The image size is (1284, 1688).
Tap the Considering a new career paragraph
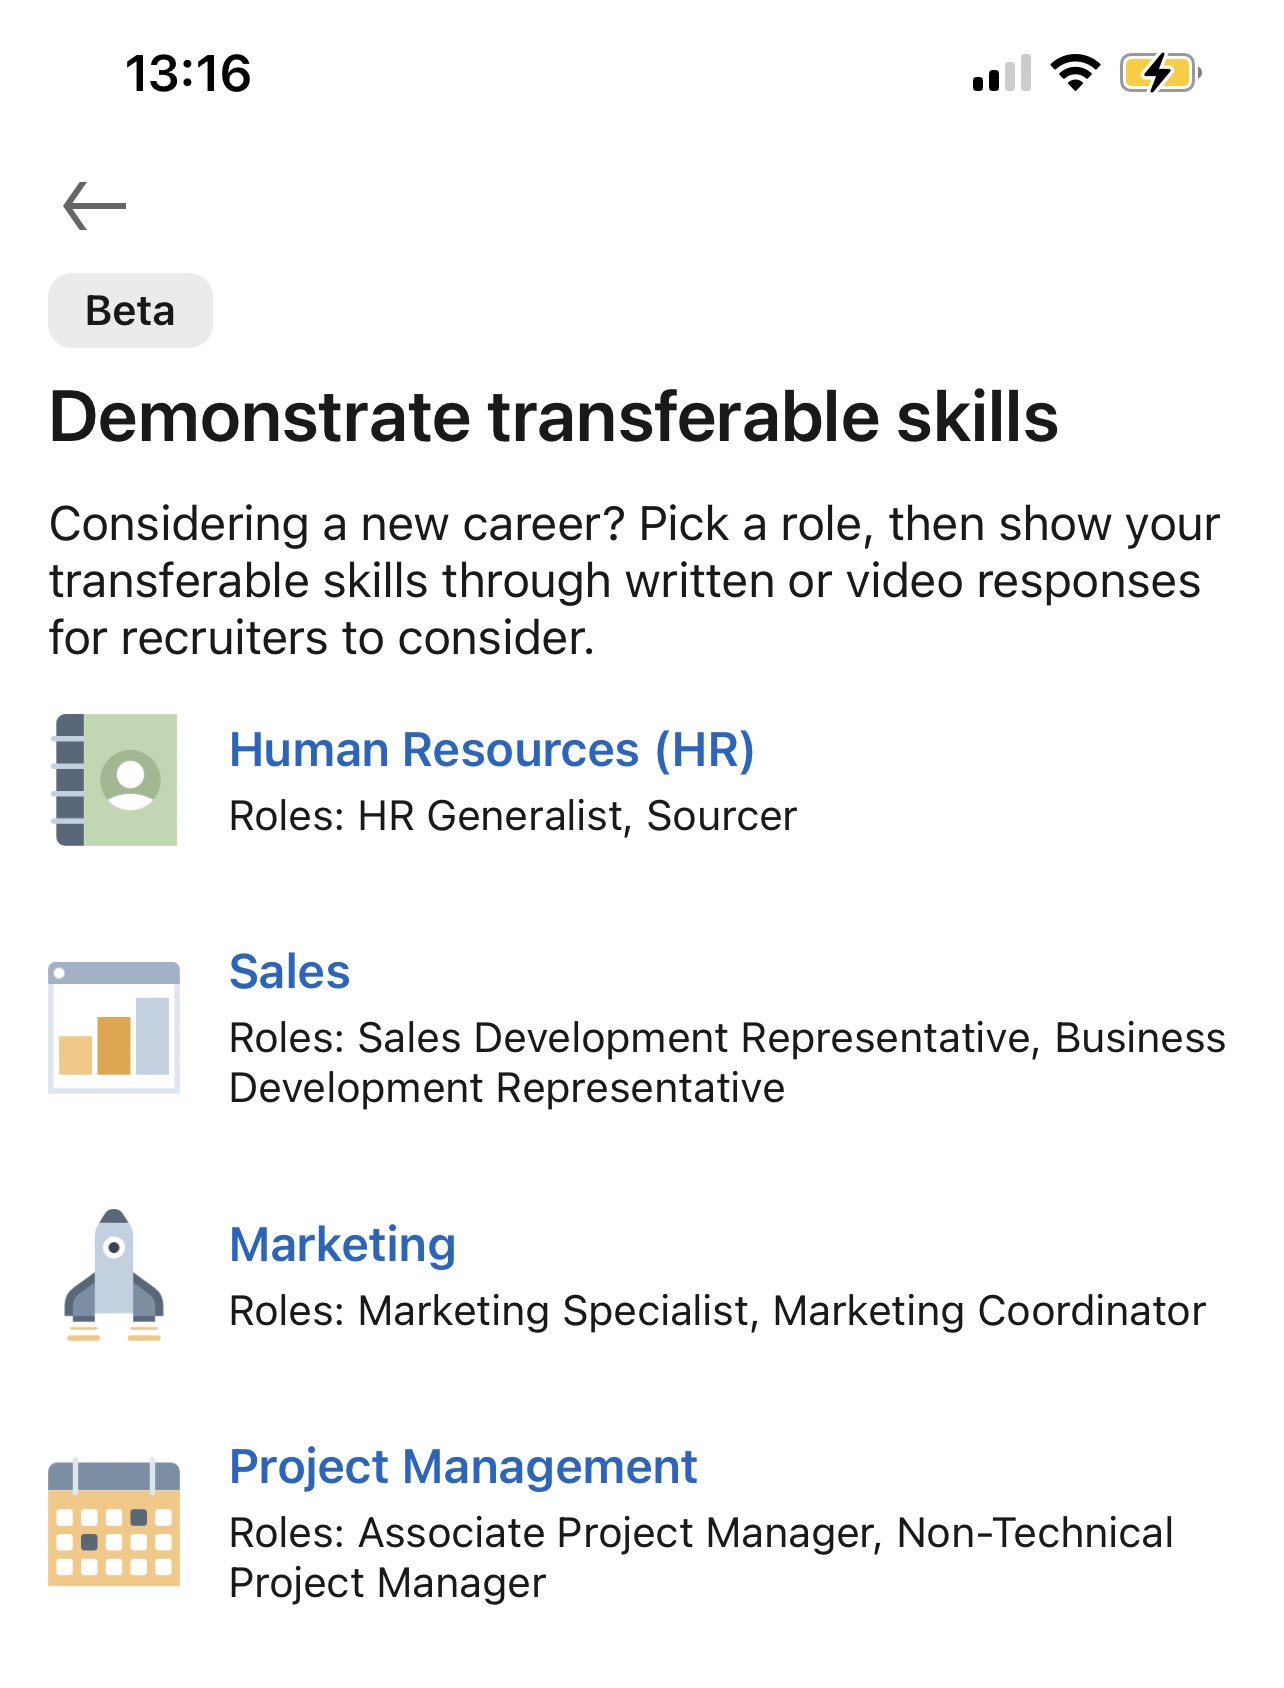tap(635, 581)
